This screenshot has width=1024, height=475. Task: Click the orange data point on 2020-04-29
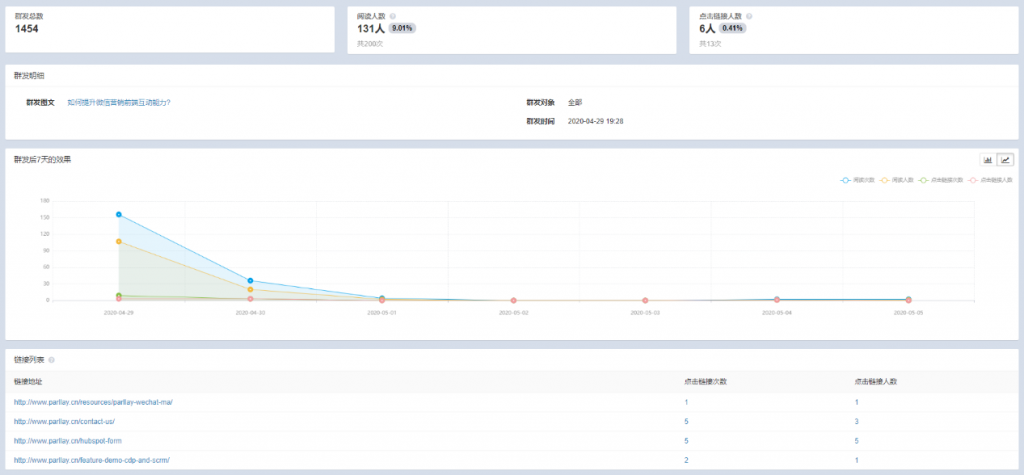tap(118, 241)
